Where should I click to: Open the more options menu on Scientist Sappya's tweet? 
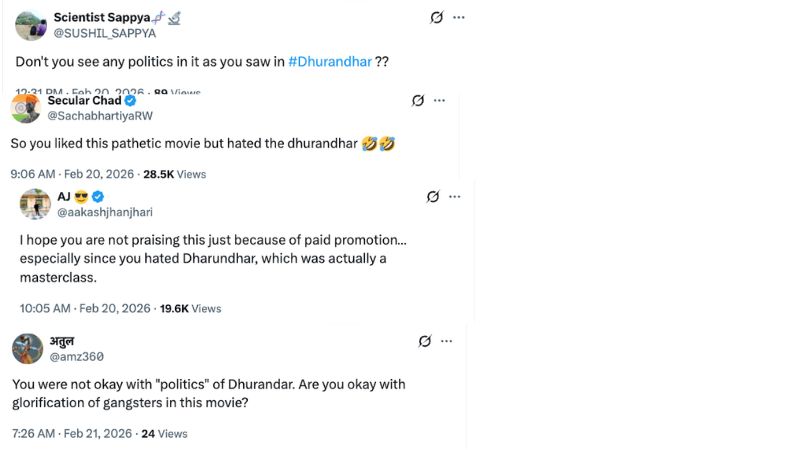tap(459, 18)
